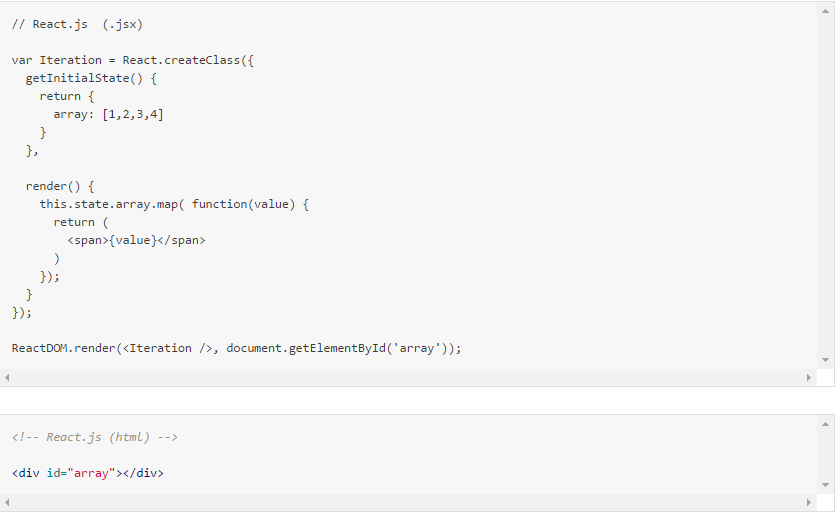Place cursor on 'getInitialState()' line
836x512 pixels.
point(91,78)
